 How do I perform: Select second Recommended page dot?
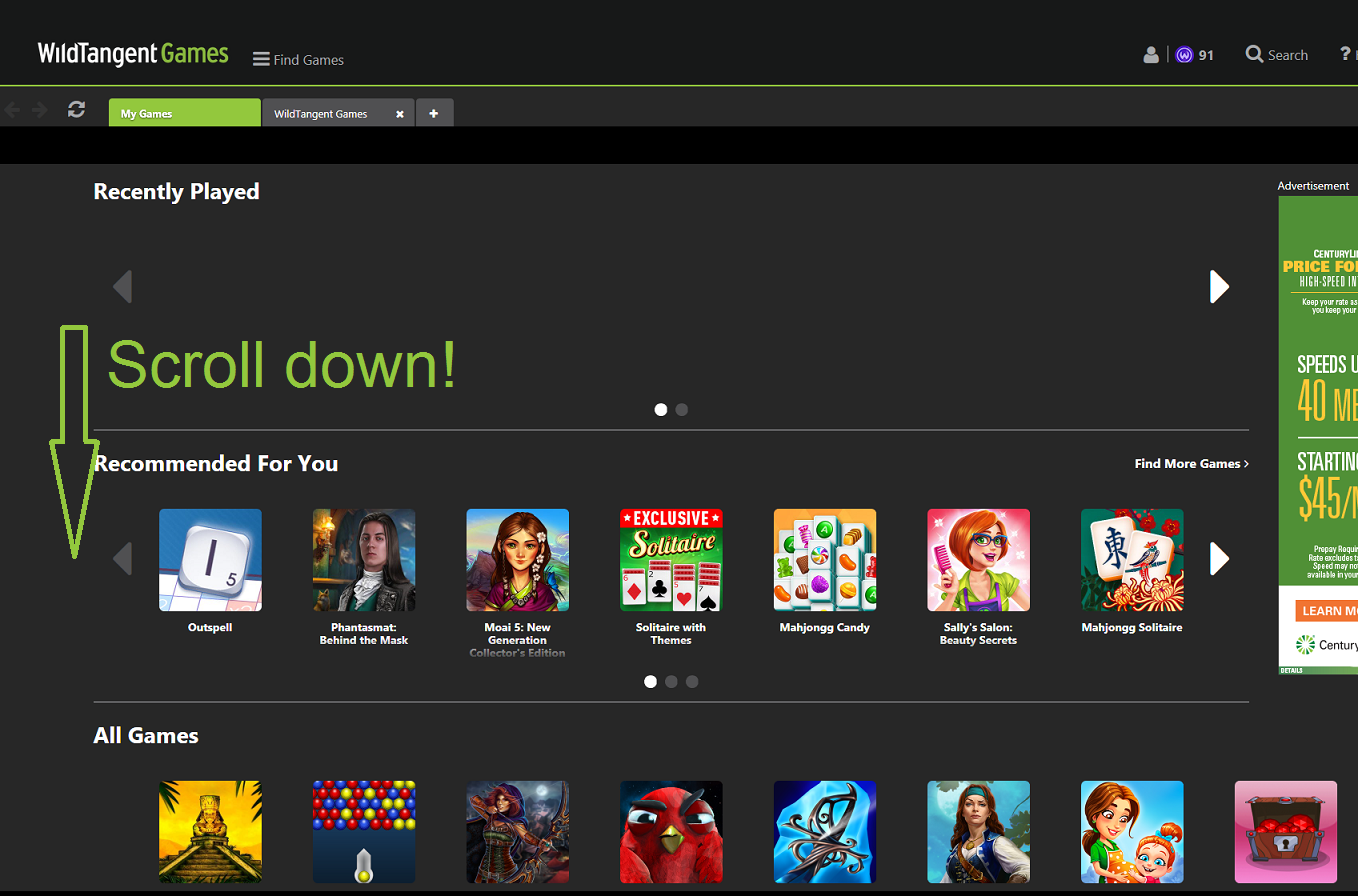pyautogui.click(x=671, y=681)
